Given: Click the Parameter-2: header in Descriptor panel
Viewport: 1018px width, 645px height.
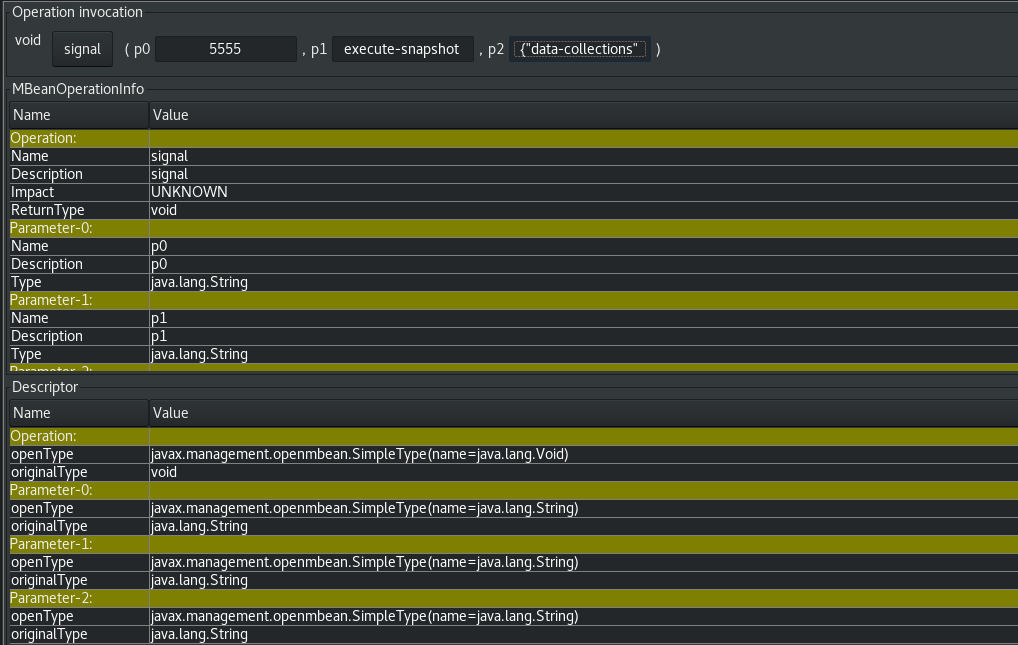Looking at the screenshot, I should 46,598.
